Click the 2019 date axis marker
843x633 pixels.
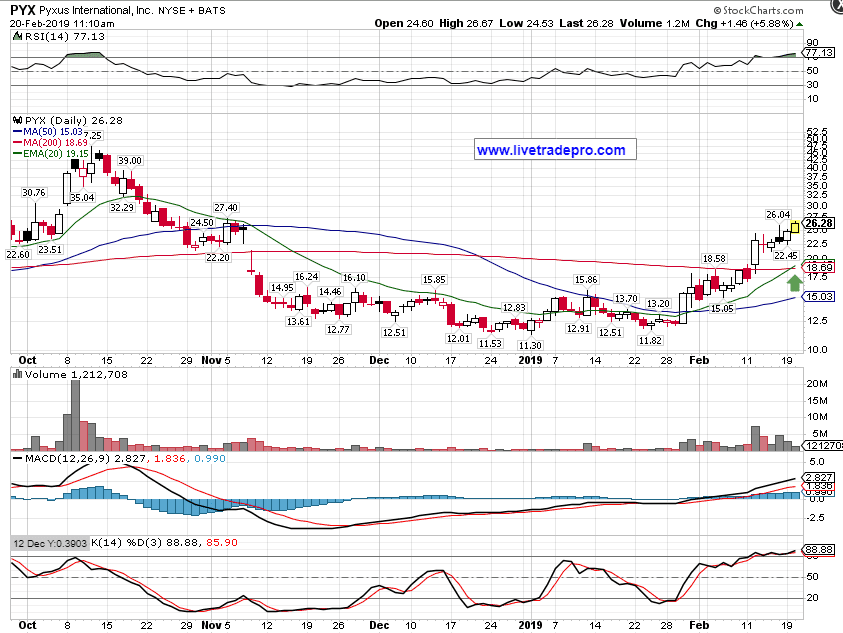click(x=531, y=358)
